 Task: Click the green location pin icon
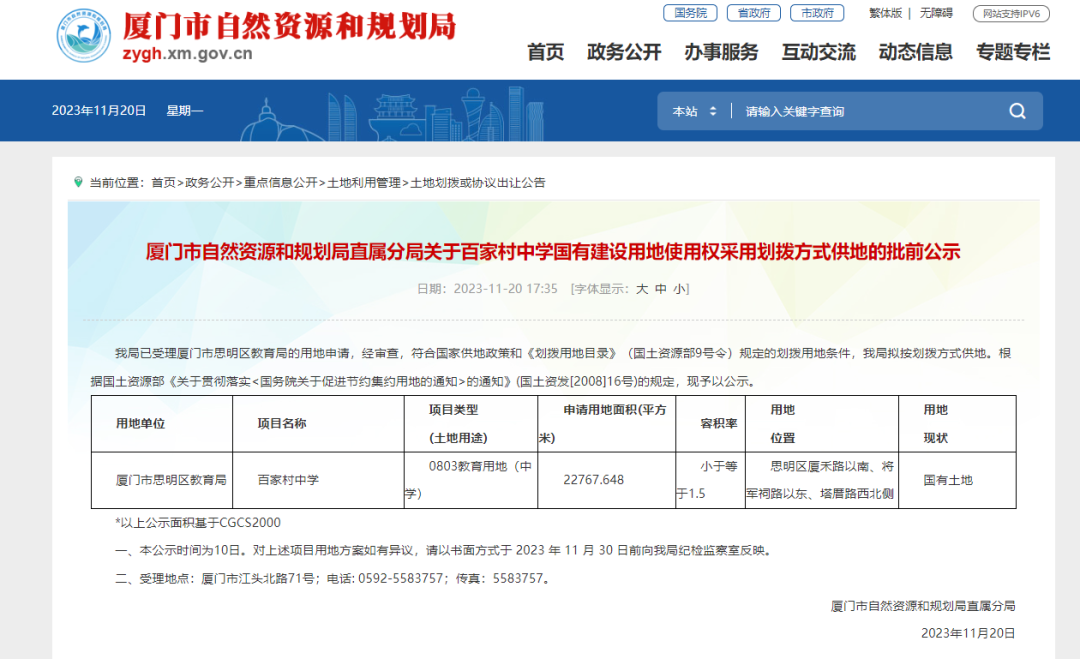click(78, 182)
